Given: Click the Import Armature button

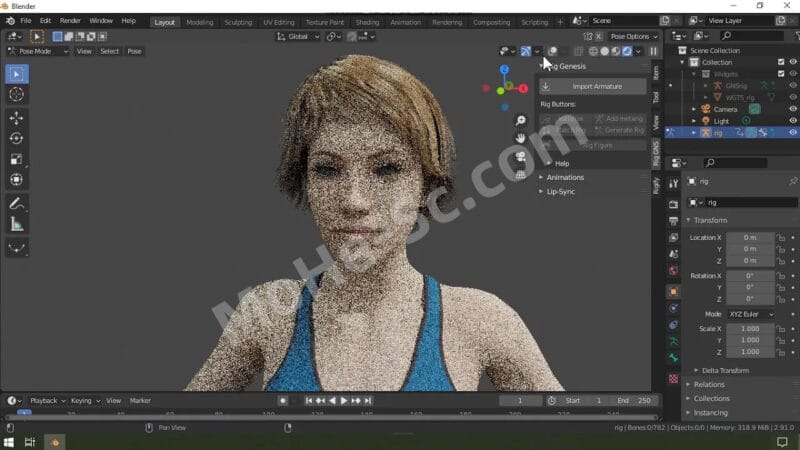Looking at the screenshot, I should coord(592,87).
